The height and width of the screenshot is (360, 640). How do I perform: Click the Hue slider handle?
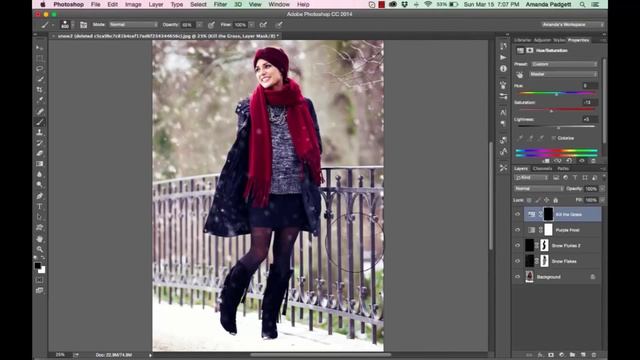coord(556,94)
